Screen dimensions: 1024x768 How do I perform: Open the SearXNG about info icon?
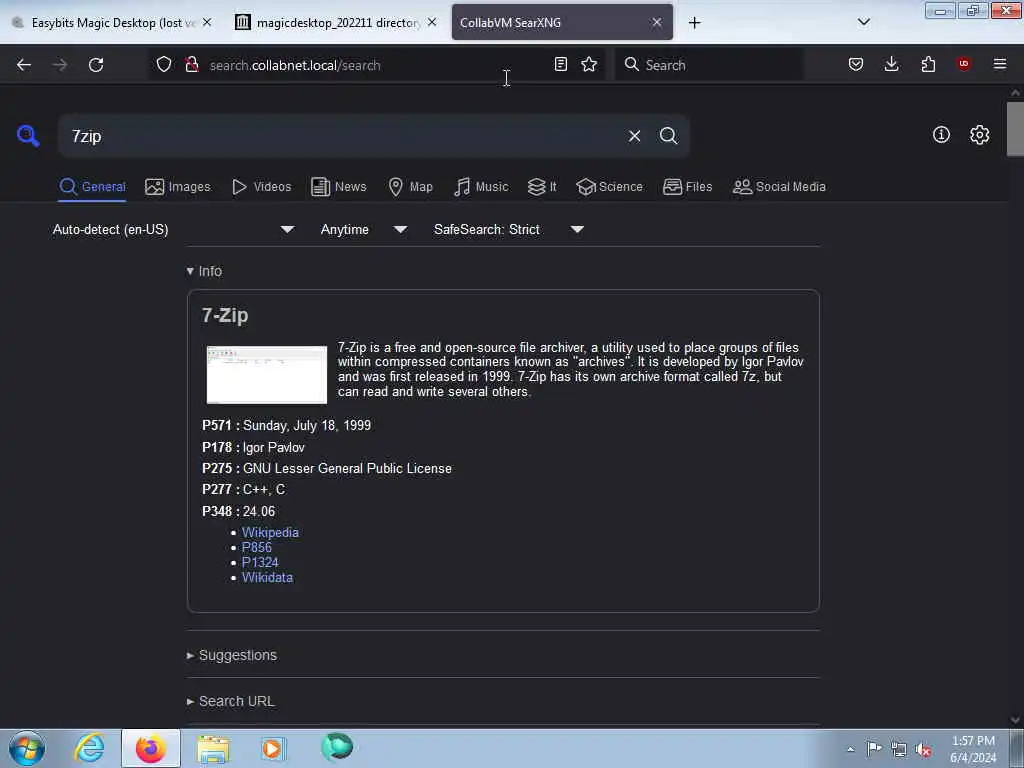point(941,135)
